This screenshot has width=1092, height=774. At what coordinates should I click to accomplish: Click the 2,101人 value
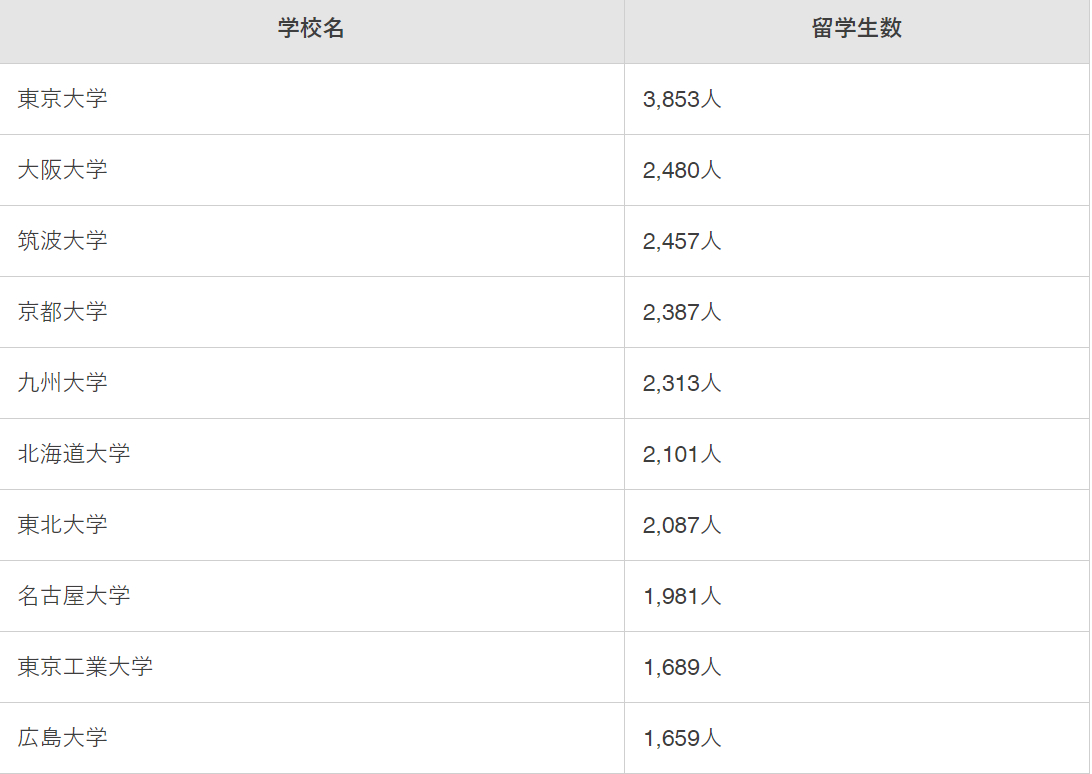(682, 455)
